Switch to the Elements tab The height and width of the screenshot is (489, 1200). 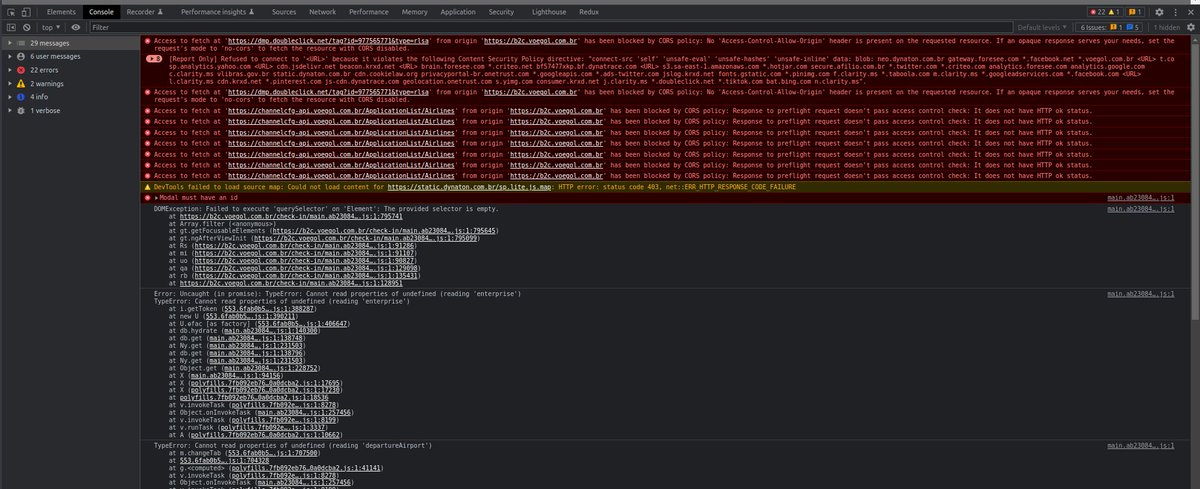pyautogui.click(x=61, y=11)
